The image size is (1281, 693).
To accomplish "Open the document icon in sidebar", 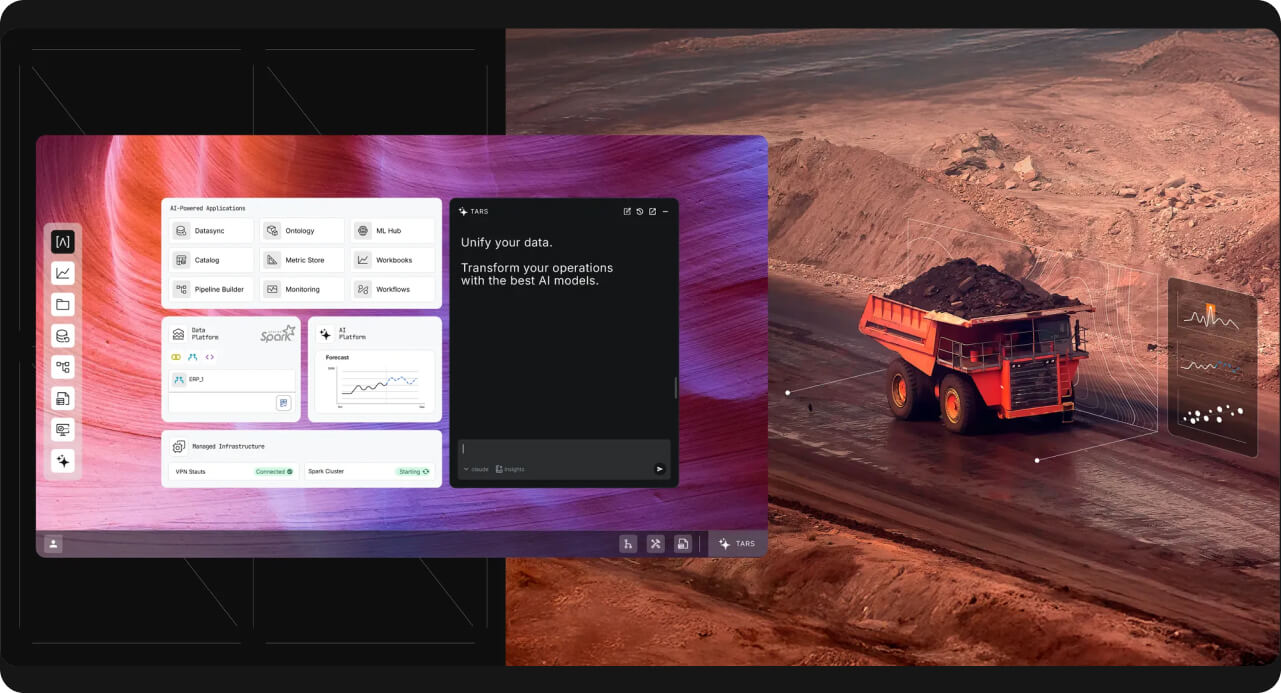I will pyautogui.click(x=63, y=399).
